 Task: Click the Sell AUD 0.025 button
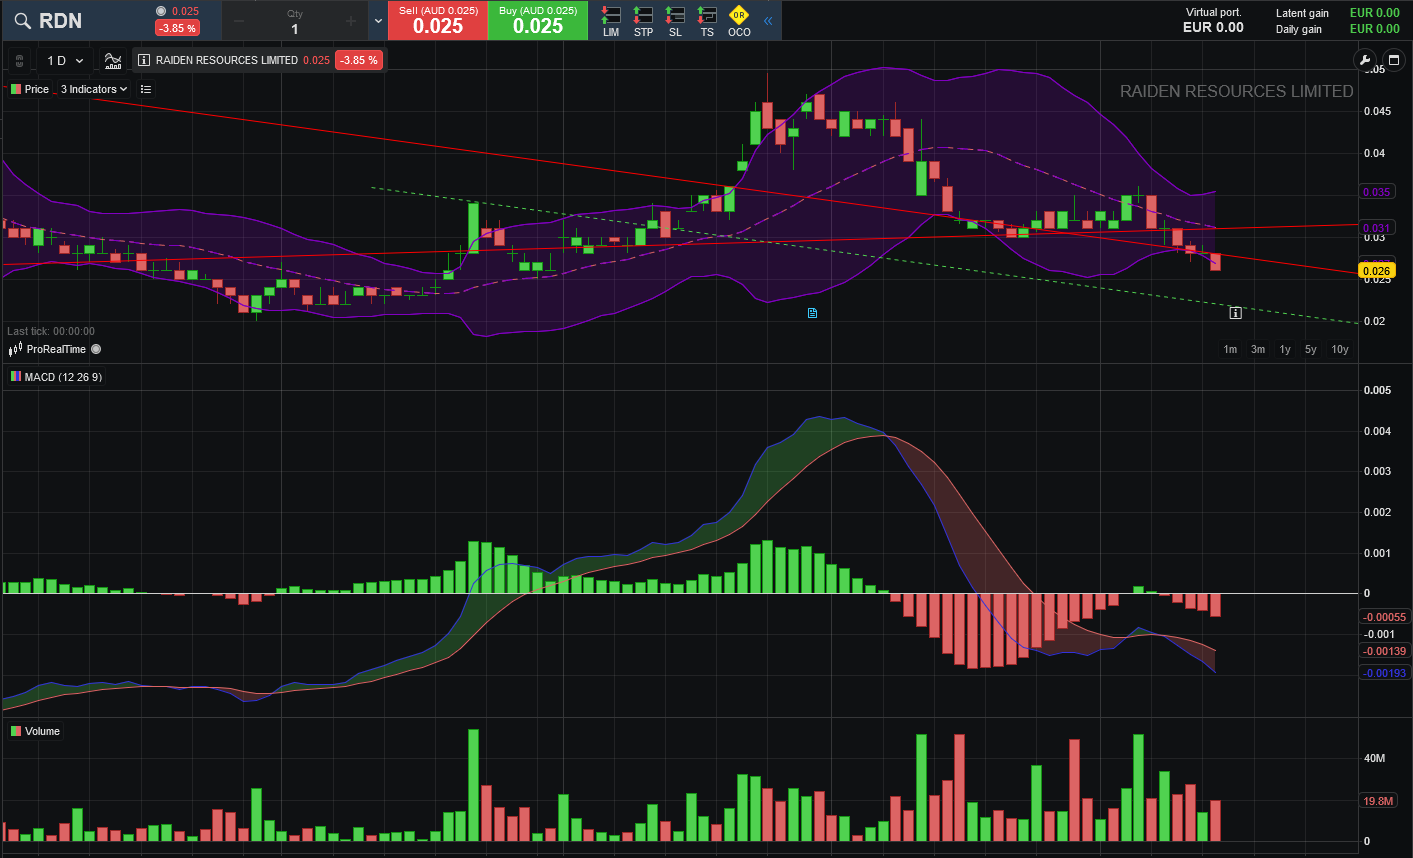(438, 21)
